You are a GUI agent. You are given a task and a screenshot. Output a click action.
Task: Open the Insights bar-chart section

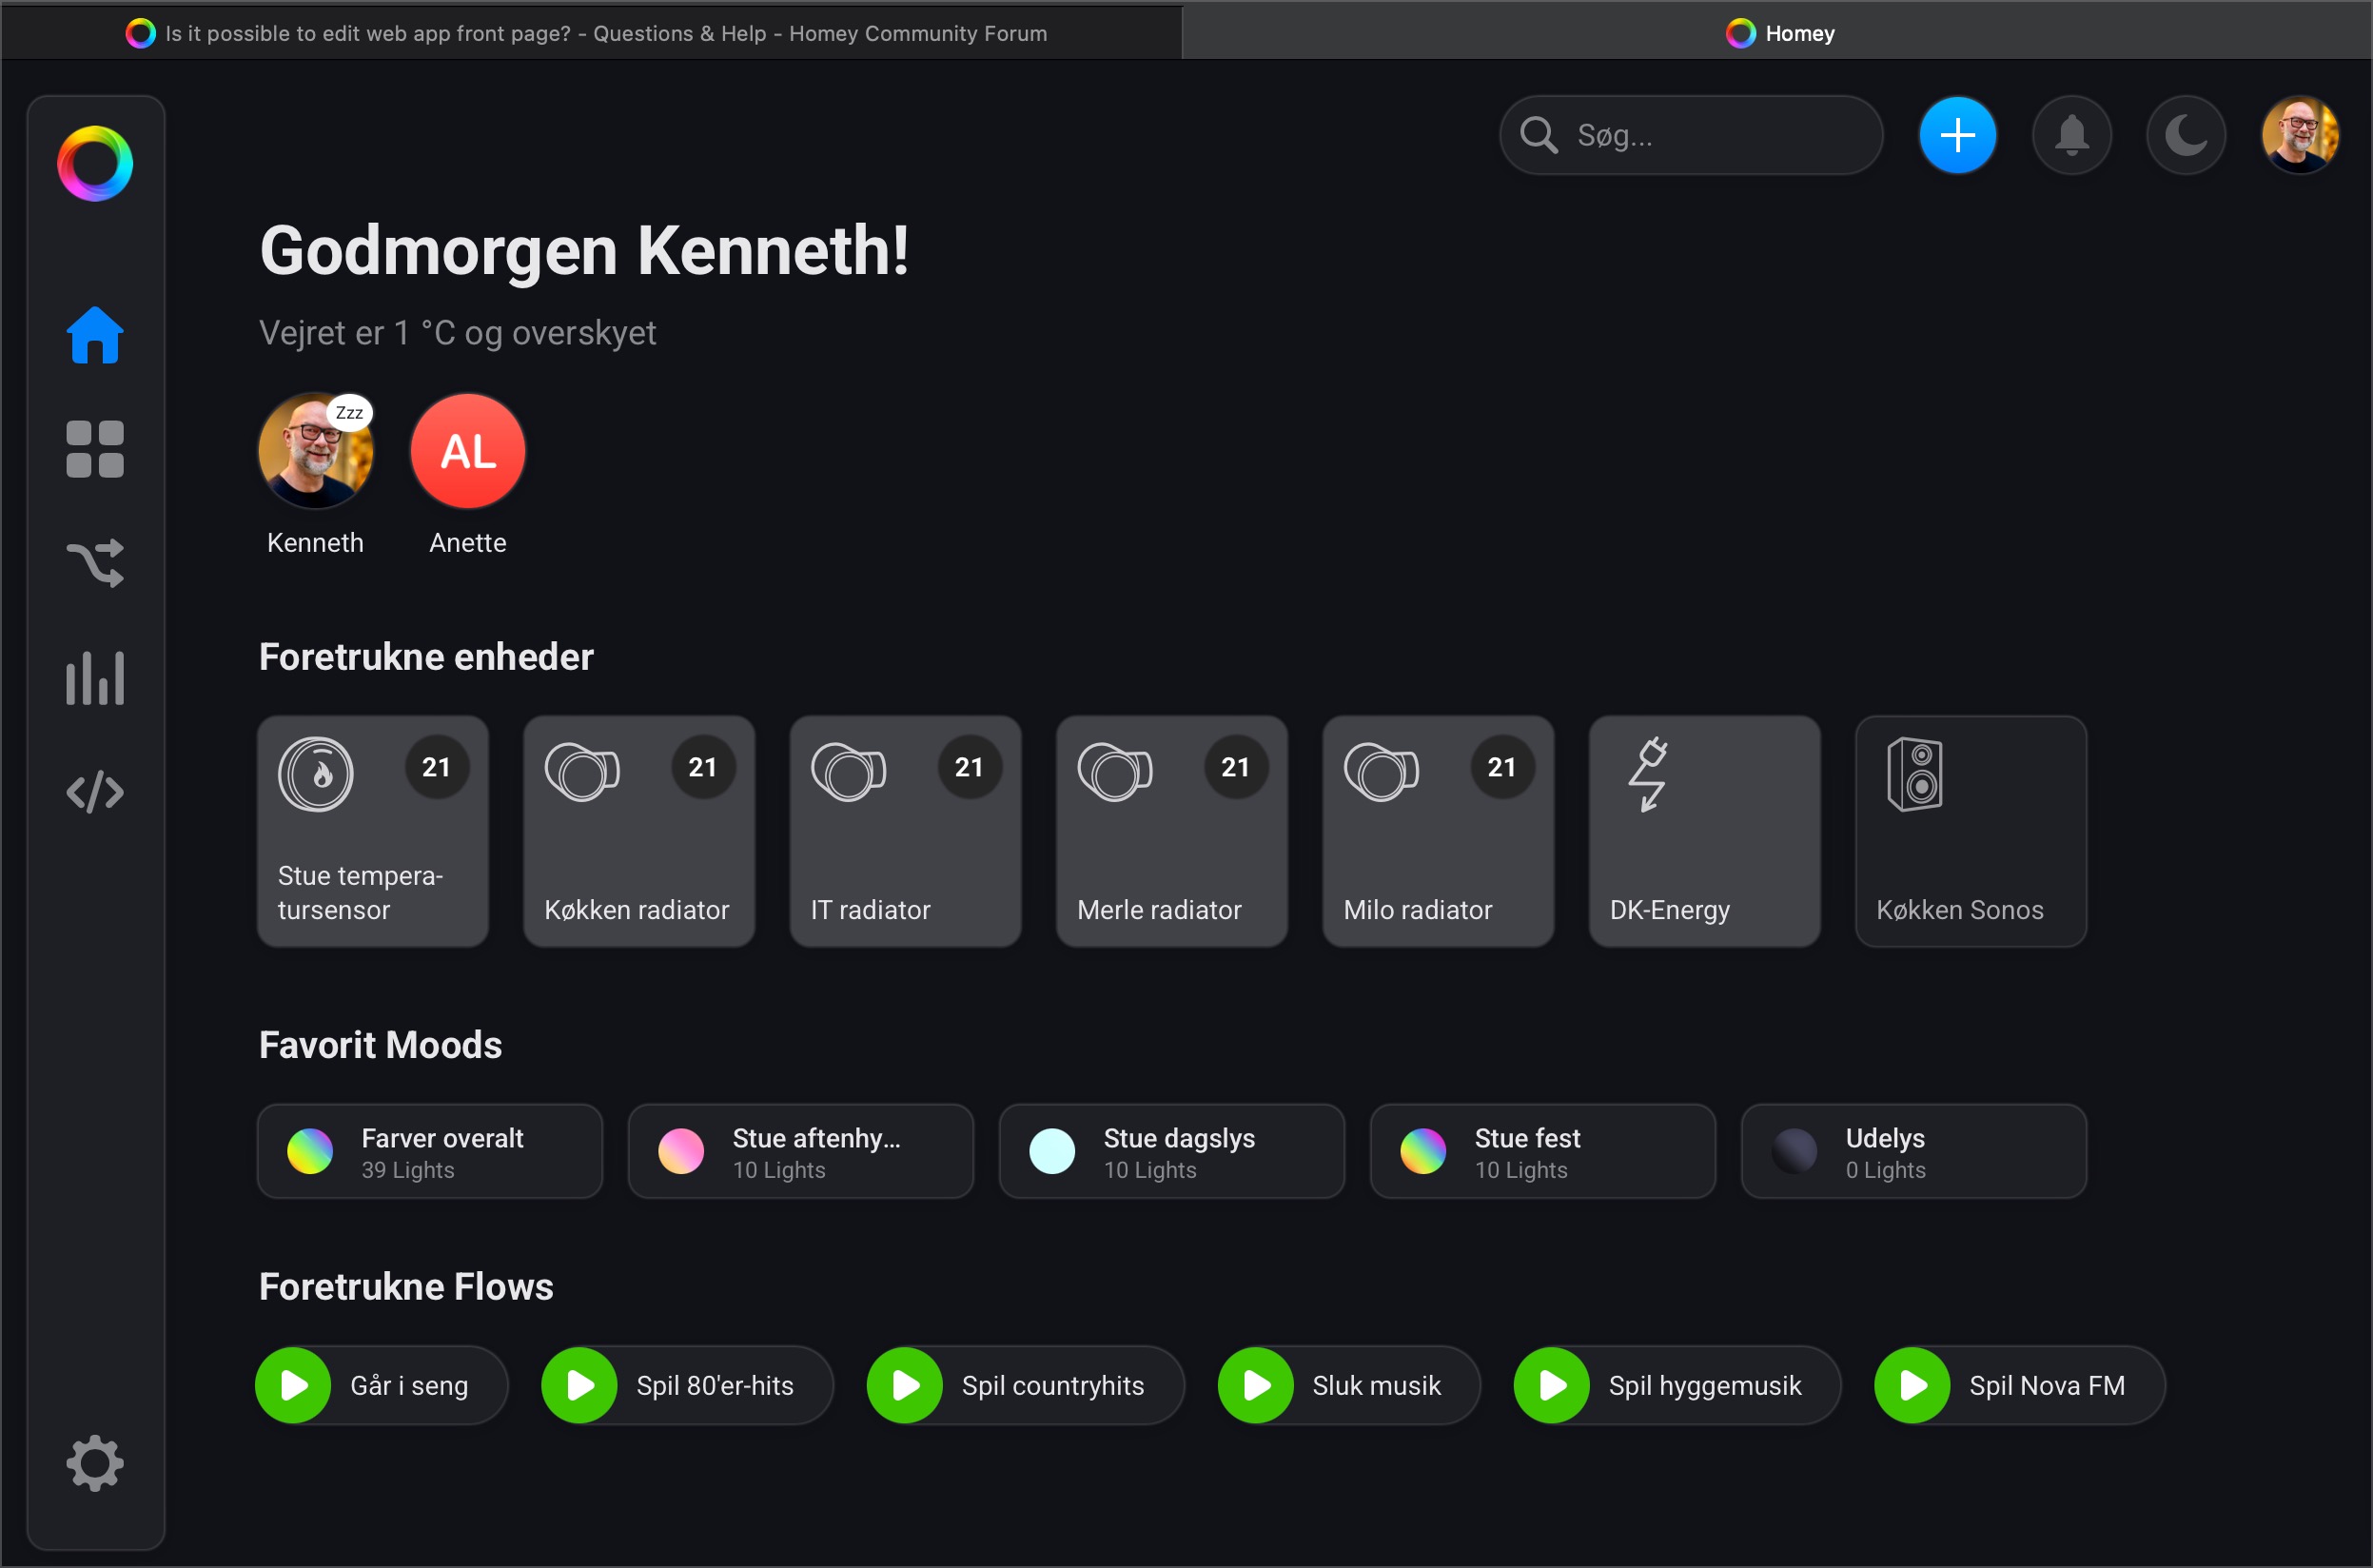95,678
